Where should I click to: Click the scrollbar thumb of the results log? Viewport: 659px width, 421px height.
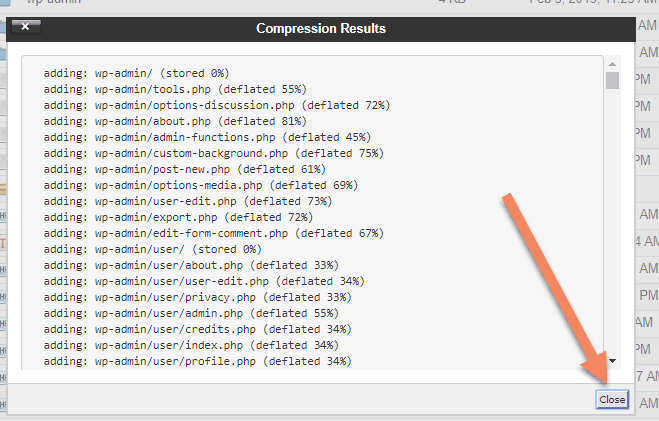click(612, 81)
